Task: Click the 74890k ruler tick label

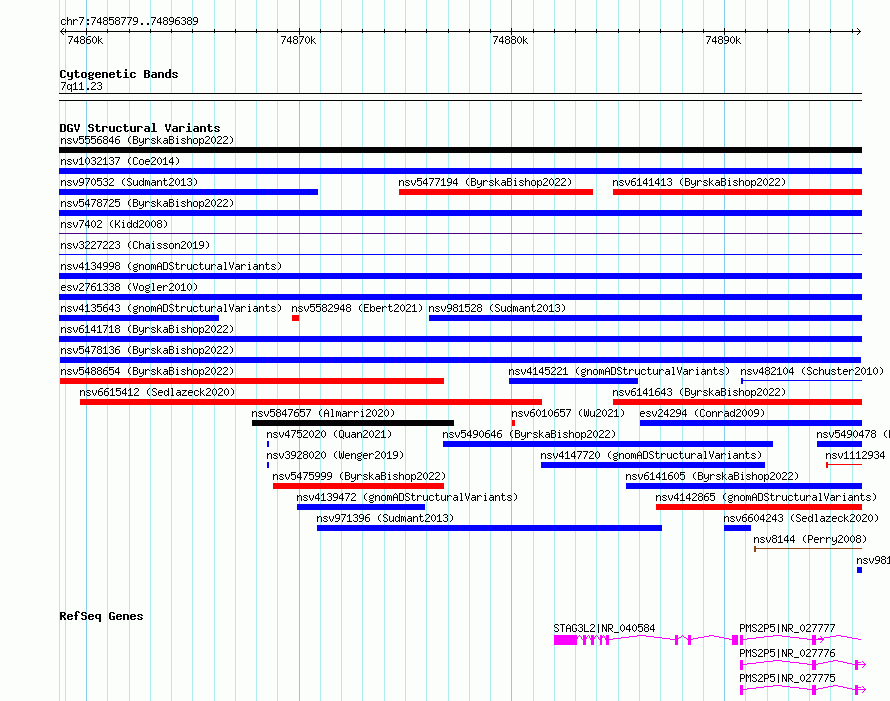Action: pos(723,40)
